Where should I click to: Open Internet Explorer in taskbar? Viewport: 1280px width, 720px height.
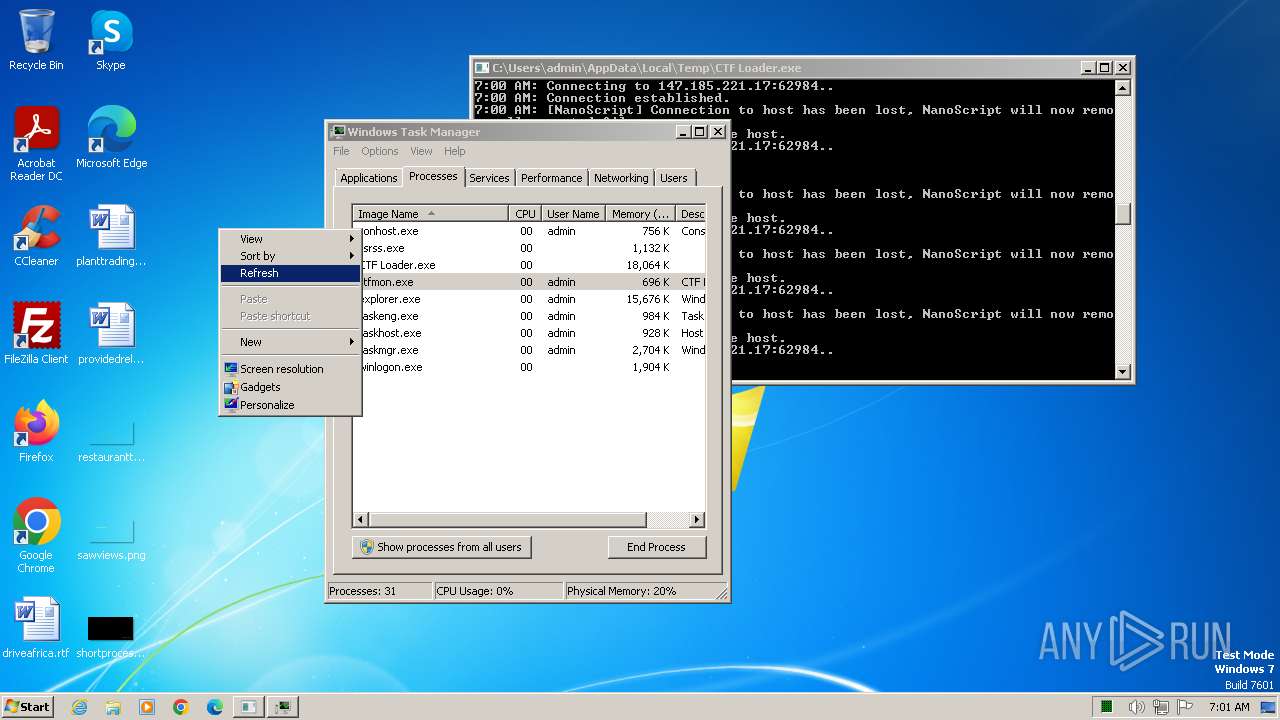79,707
